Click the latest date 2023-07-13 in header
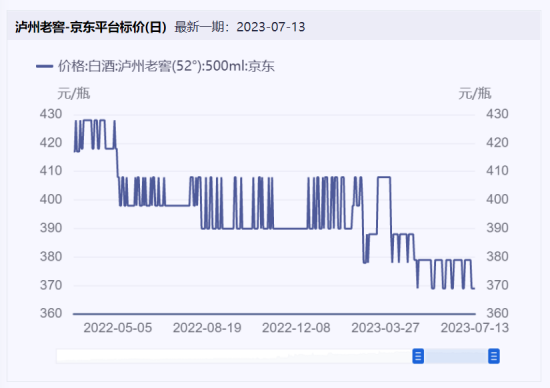The width and height of the screenshot is (550, 388). click(x=271, y=27)
